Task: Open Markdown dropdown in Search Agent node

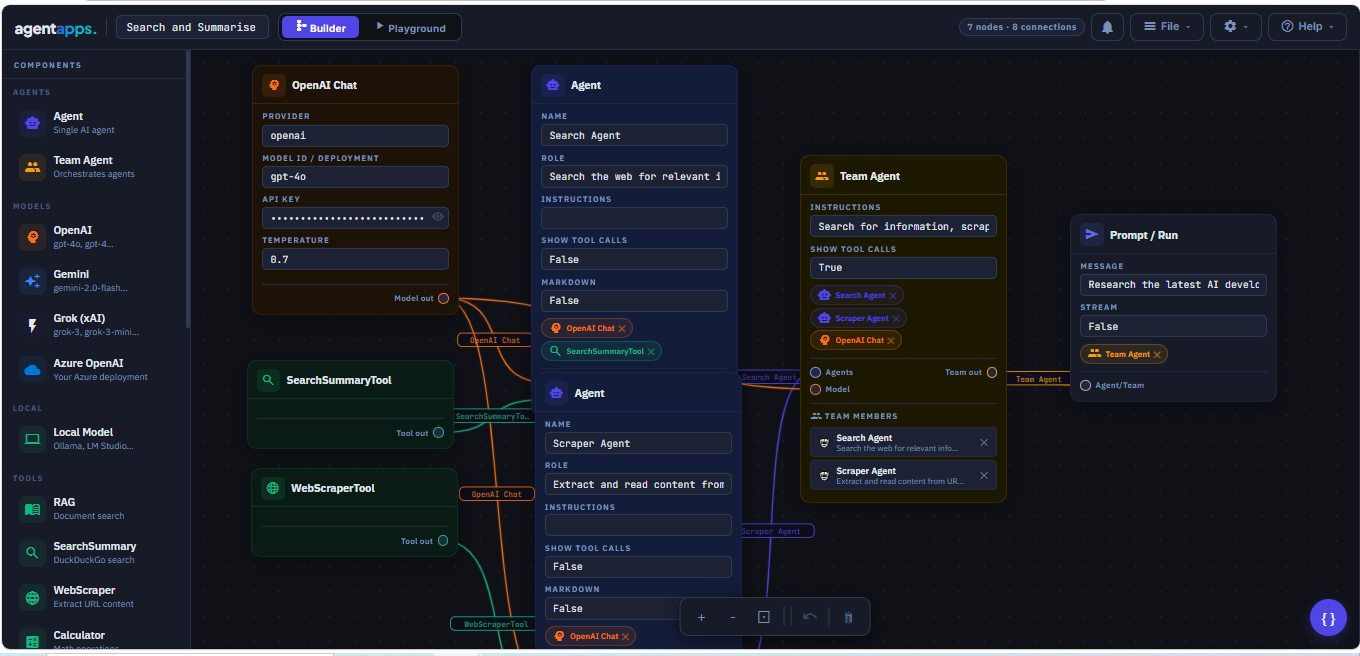Action: pos(634,300)
